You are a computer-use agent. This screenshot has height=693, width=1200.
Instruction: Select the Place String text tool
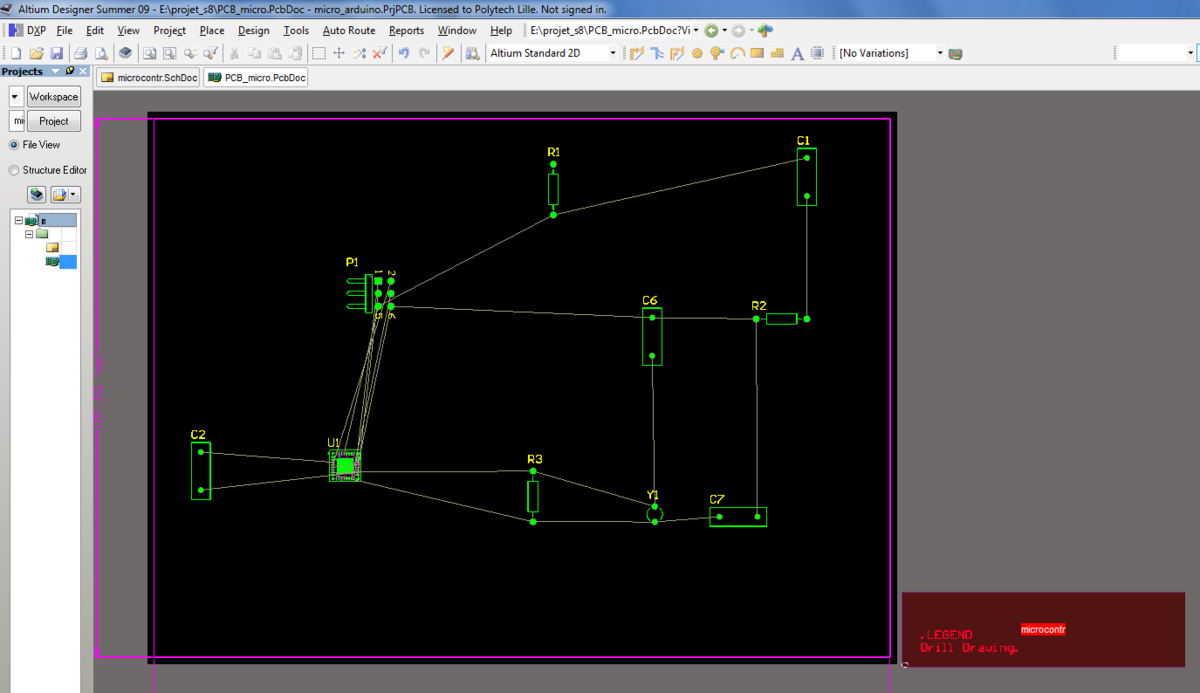(797, 53)
